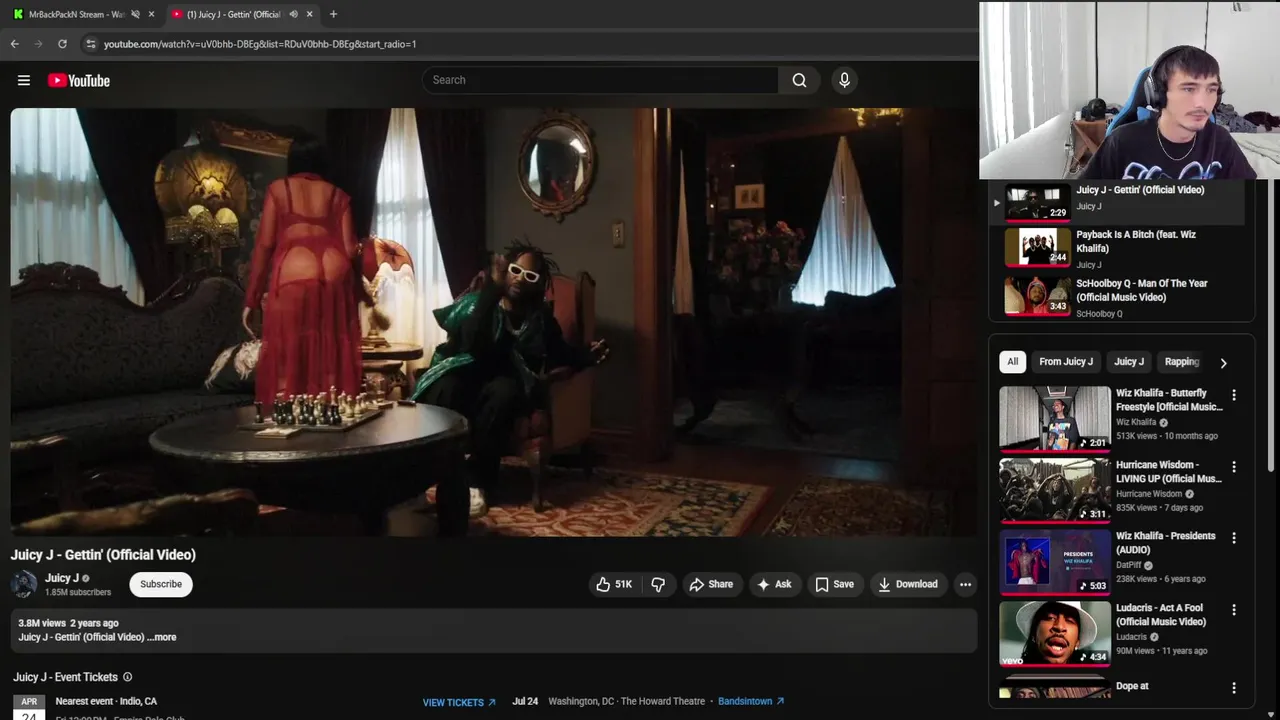Open Juicy J channel name link
Screen dimensions: 1280x720
click(61, 578)
